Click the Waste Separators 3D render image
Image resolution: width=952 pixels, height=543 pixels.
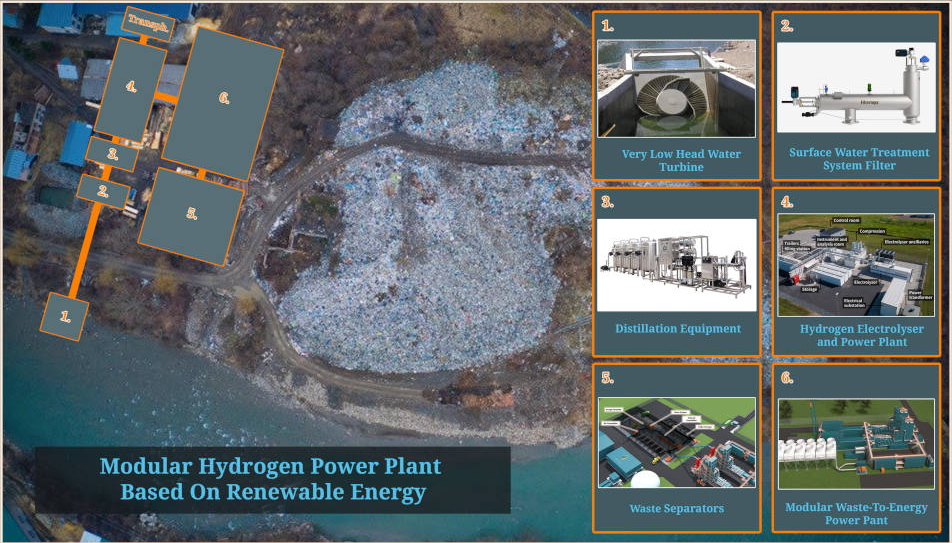(x=676, y=443)
